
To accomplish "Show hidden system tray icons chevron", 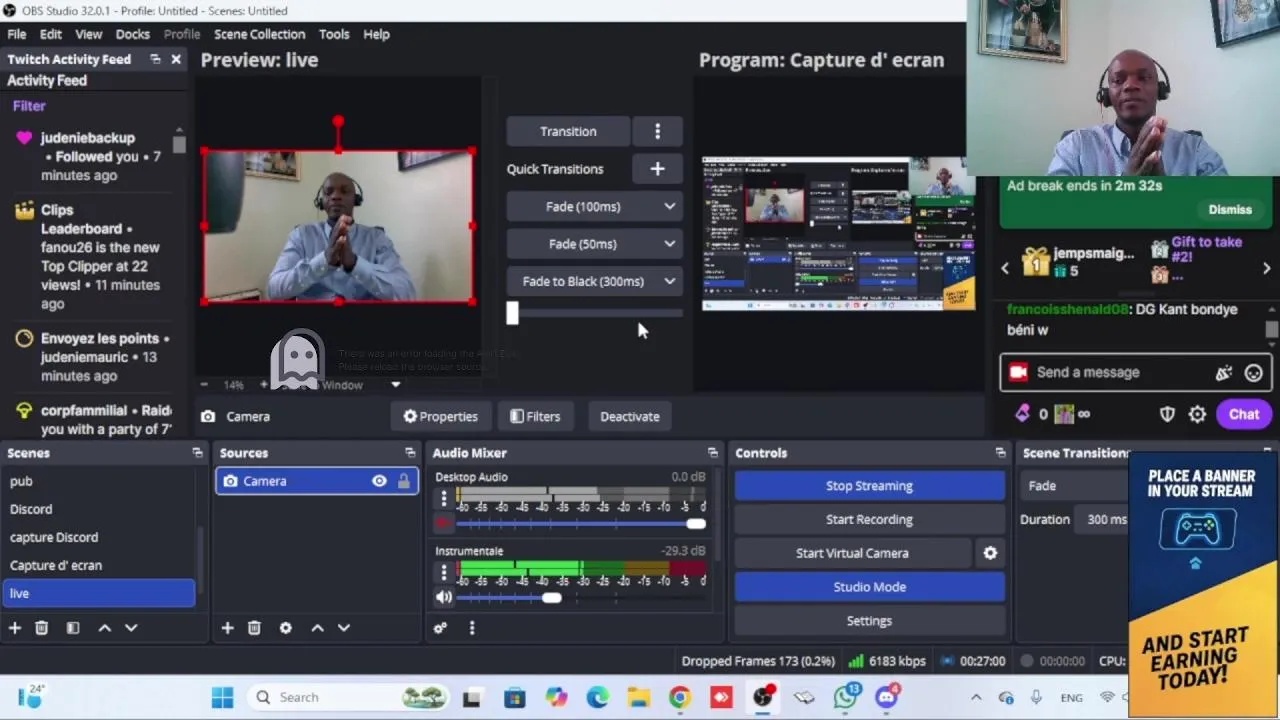I will [x=976, y=698].
